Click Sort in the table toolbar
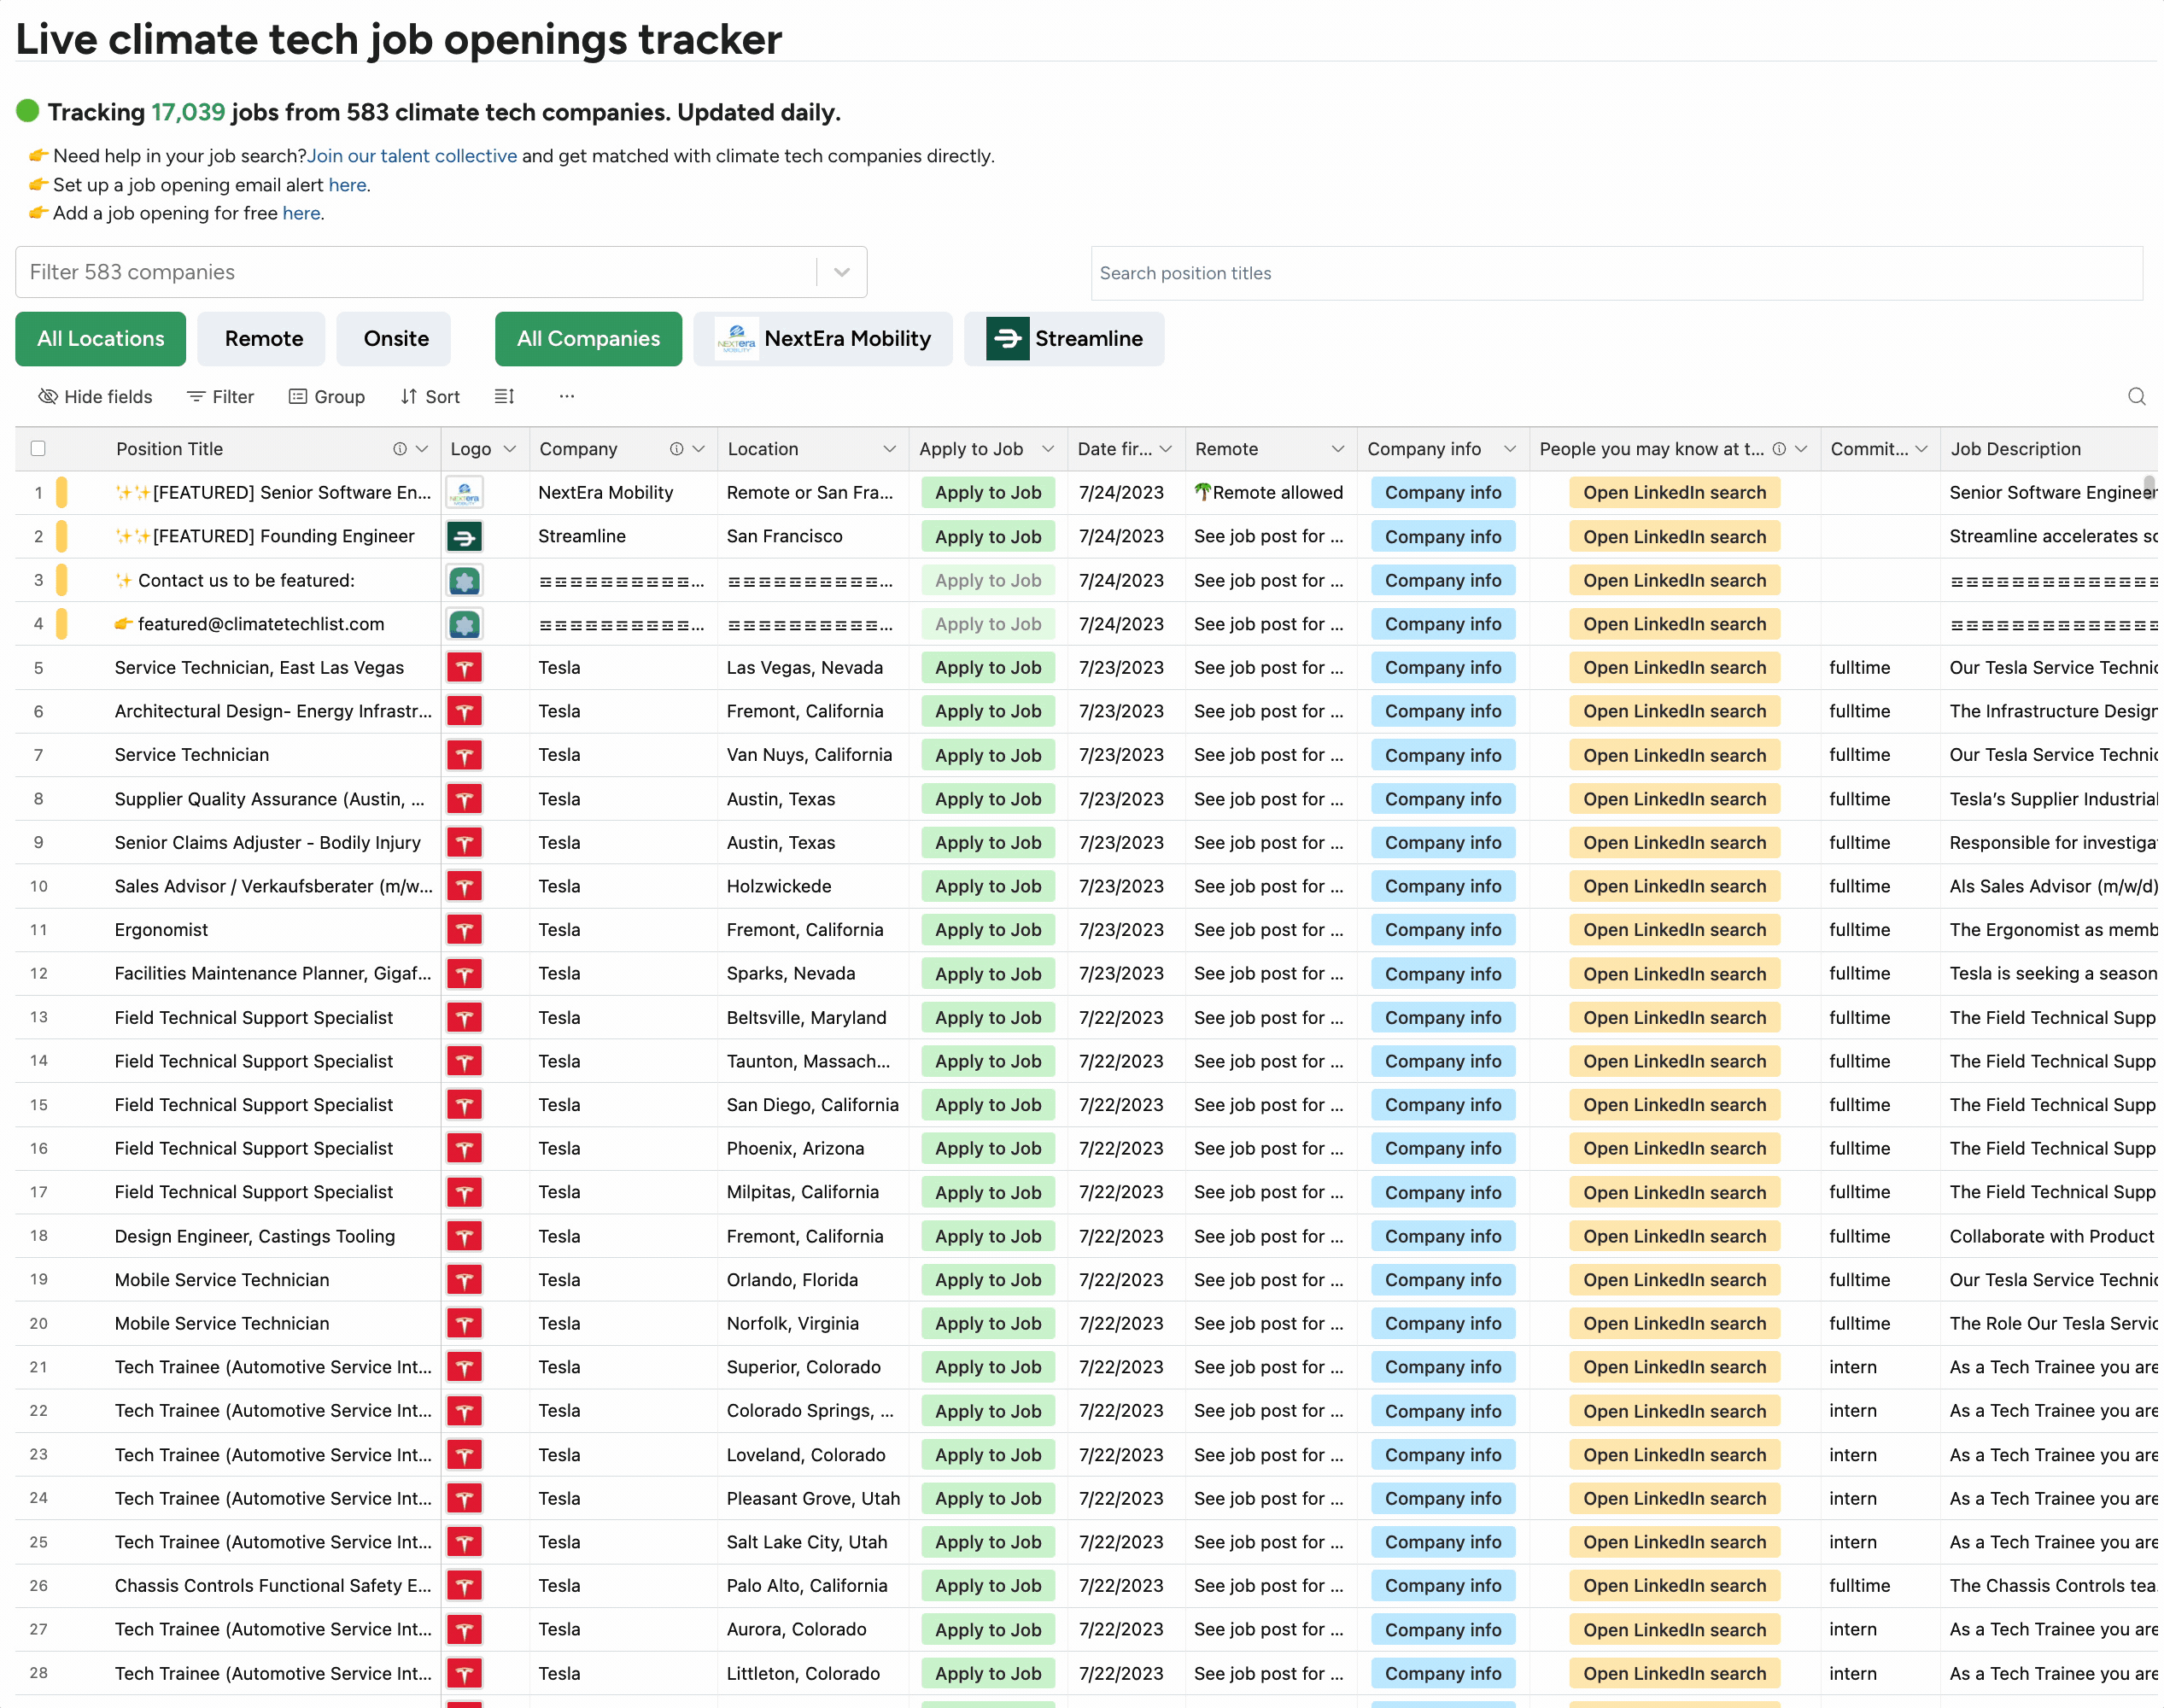This screenshot has height=1708, width=2164. coord(430,397)
